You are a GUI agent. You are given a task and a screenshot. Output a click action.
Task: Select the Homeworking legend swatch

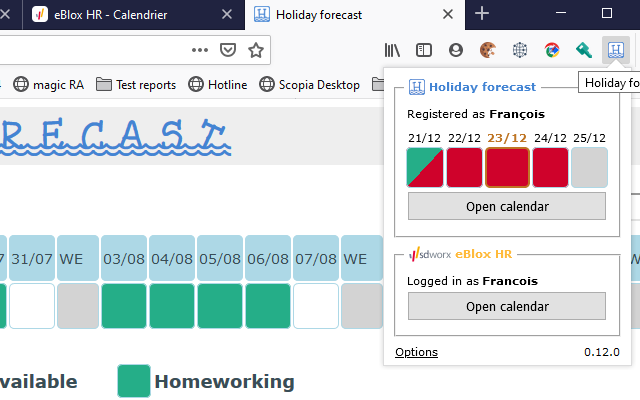[134, 381]
